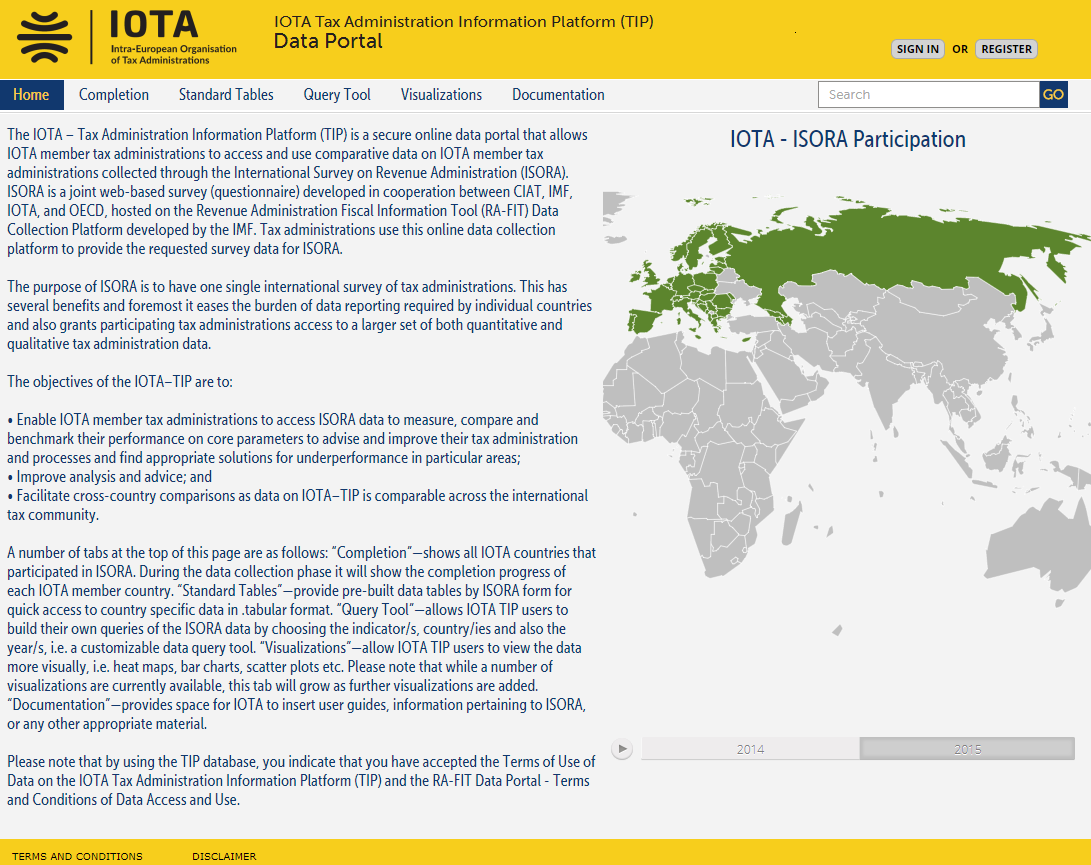The width and height of the screenshot is (1091, 865).
Task: Select the 2014 timeline segment
Action: (x=750, y=749)
